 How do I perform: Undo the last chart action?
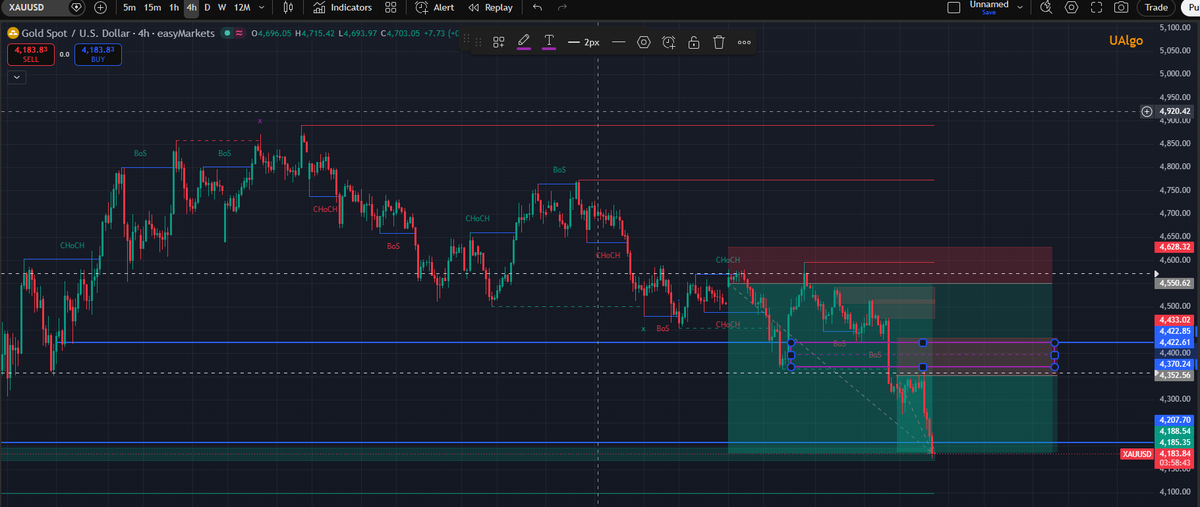coord(538,8)
